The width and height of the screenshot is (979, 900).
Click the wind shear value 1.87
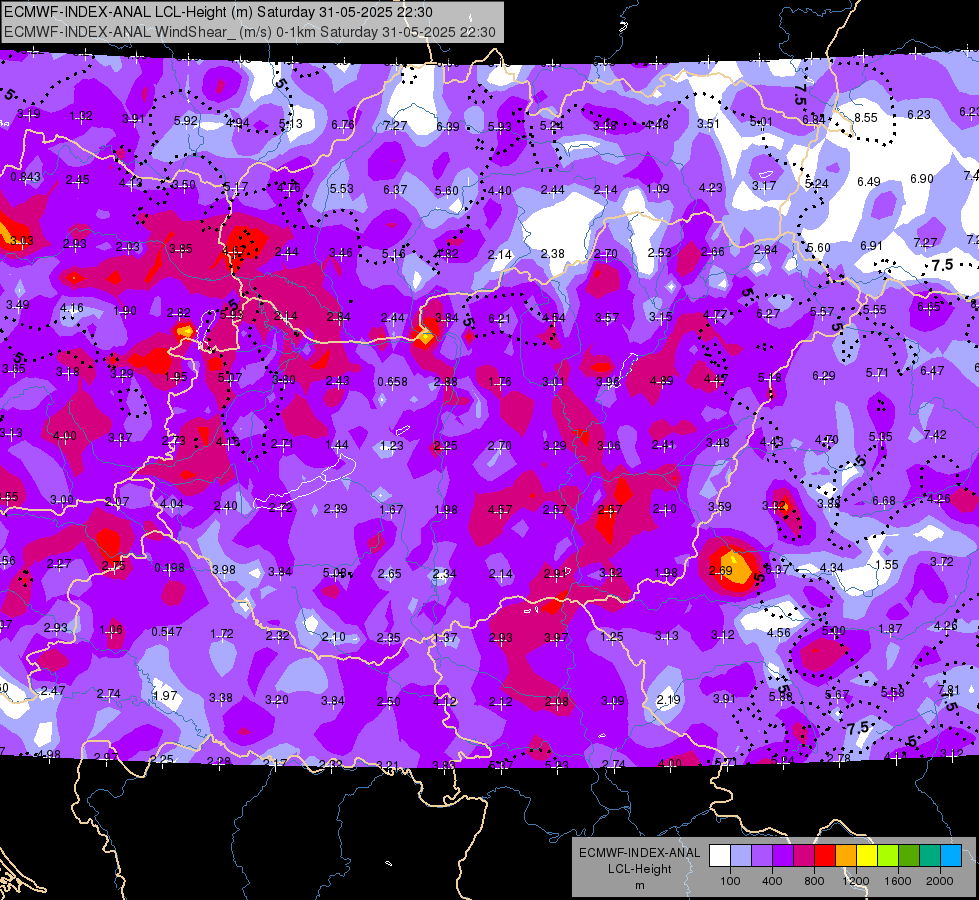coord(890,629)
